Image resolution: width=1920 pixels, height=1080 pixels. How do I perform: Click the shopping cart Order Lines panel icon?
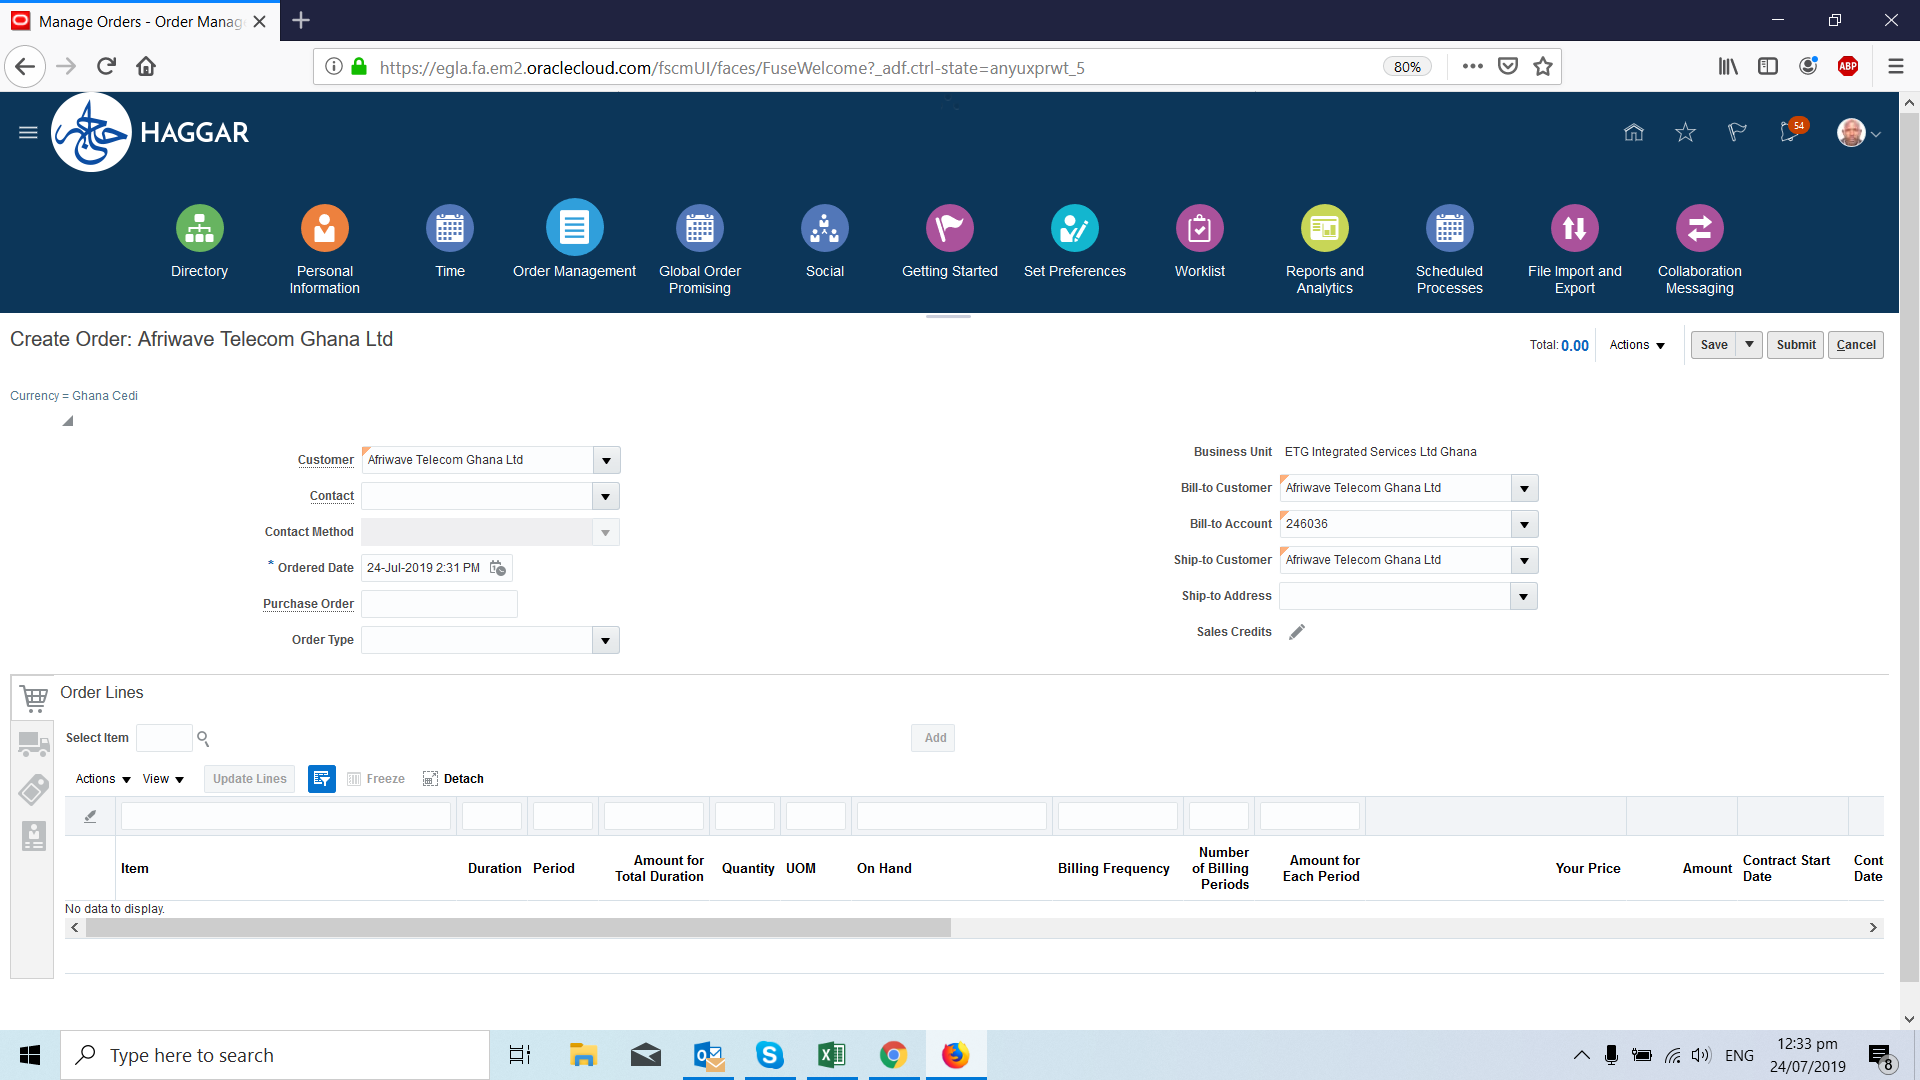[33, 697]
